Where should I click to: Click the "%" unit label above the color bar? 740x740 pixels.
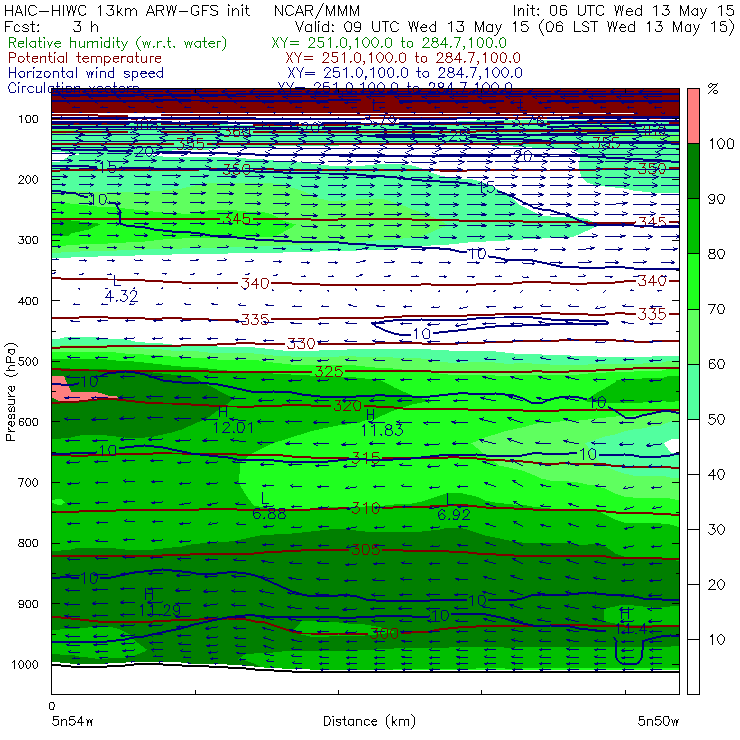point(713,89)
